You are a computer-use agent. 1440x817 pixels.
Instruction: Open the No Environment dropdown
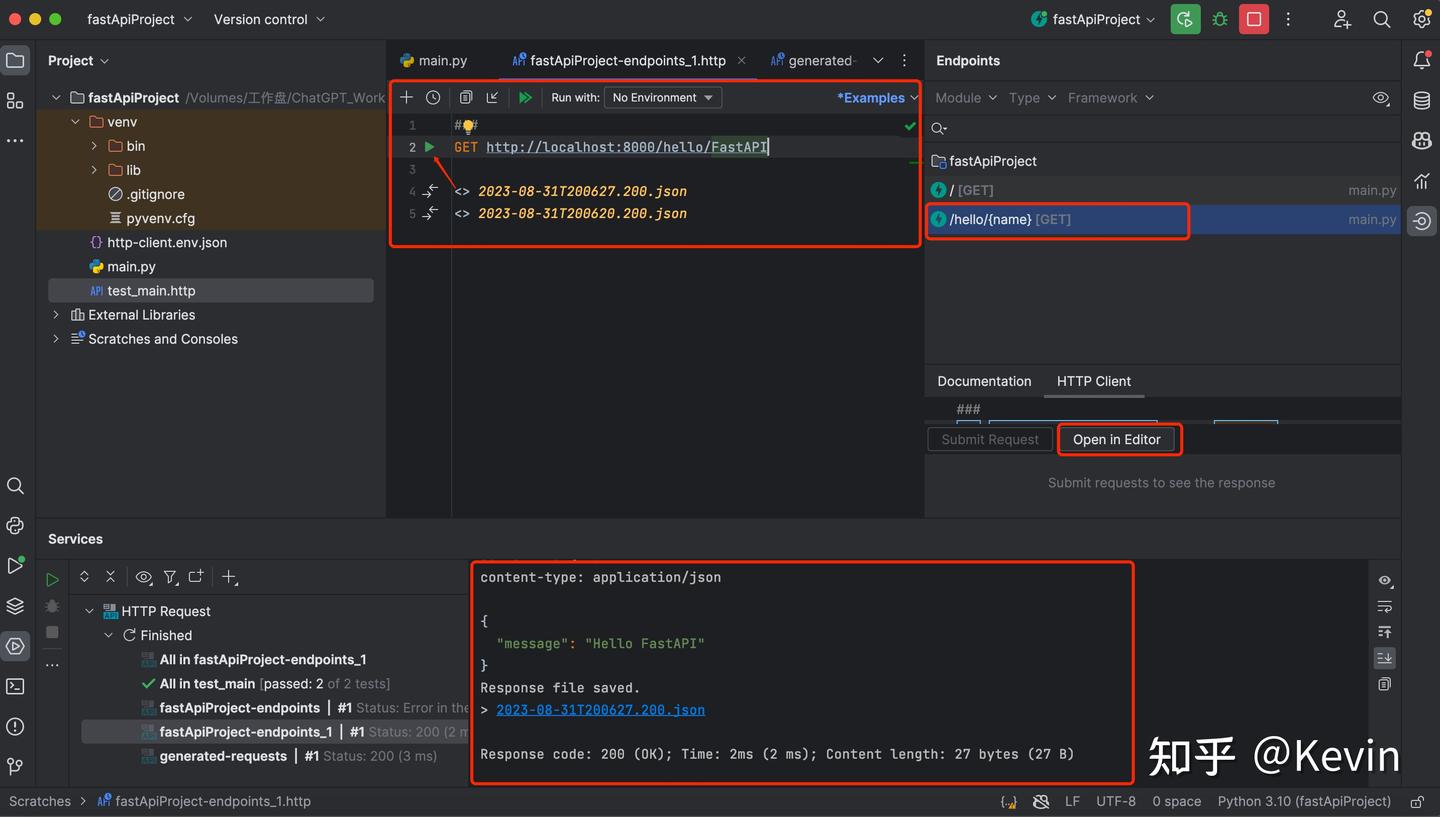pyautogui.click(x=662, y=97)
